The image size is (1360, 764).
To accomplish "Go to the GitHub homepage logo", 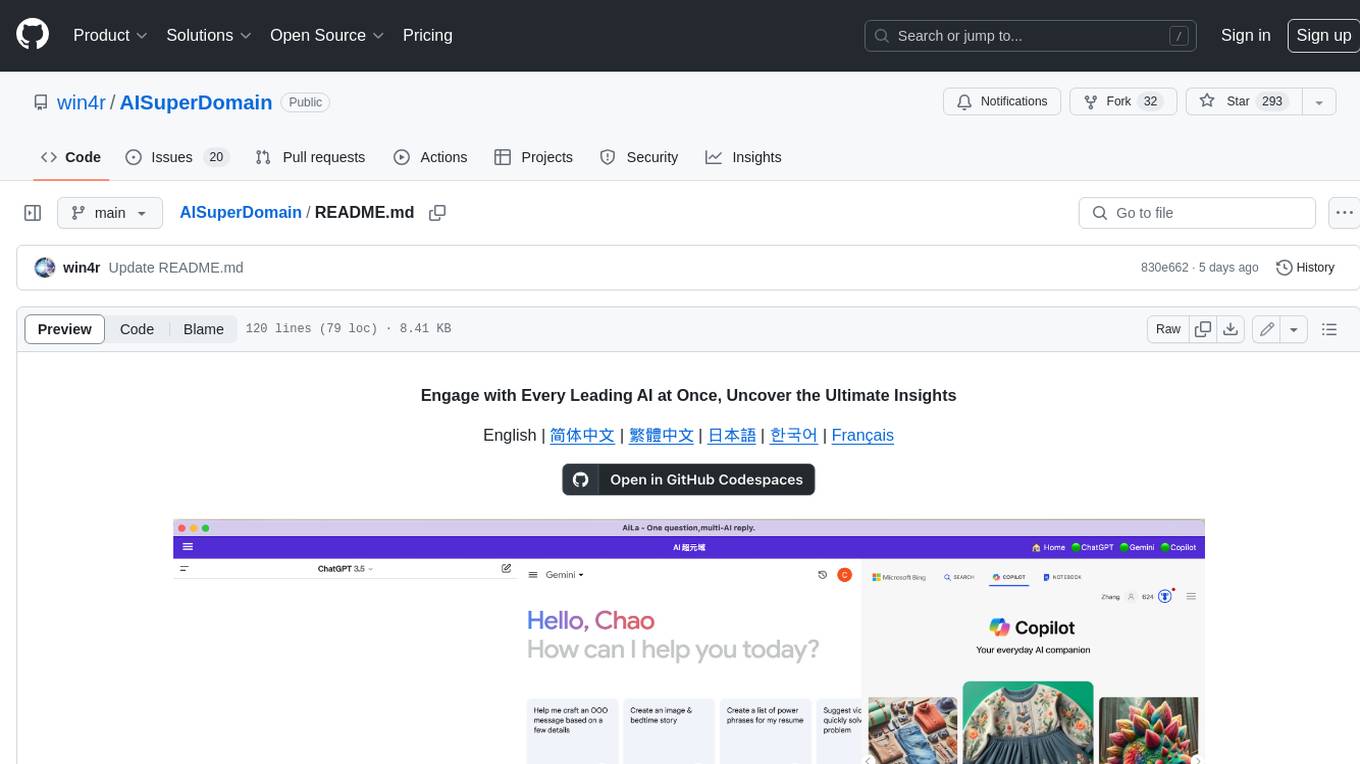I will [x=32, y=35].
